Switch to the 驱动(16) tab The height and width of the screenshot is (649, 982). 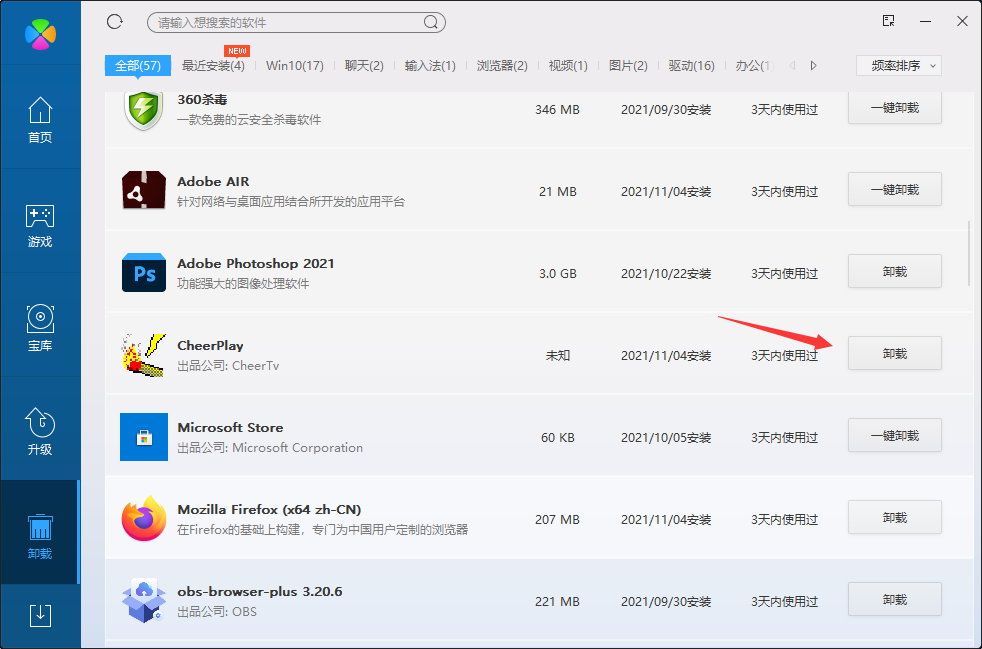click(x=691, y=65)
